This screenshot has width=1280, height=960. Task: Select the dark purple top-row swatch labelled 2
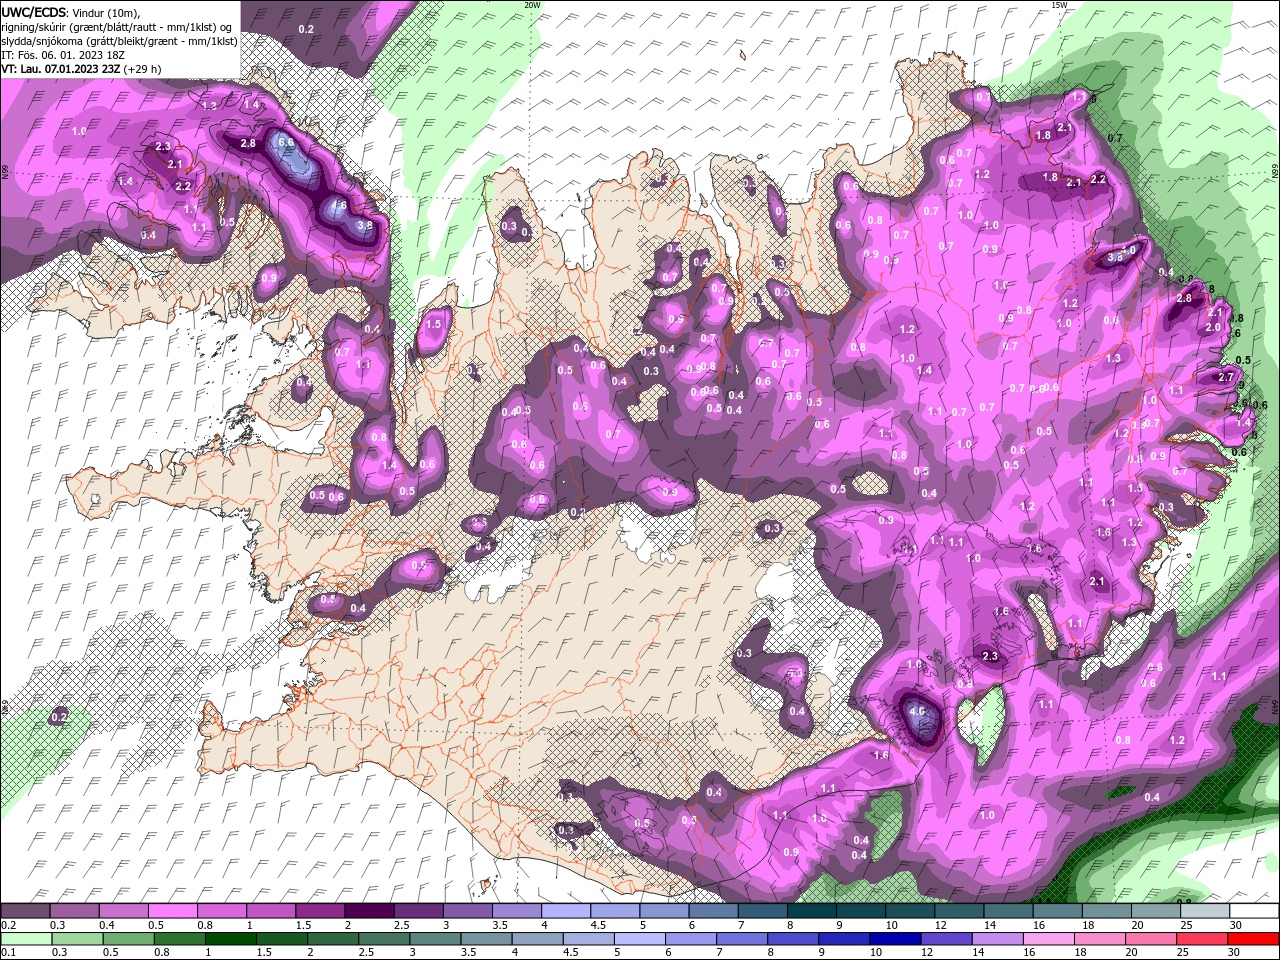pyautogui.click(x=369, y=911)
